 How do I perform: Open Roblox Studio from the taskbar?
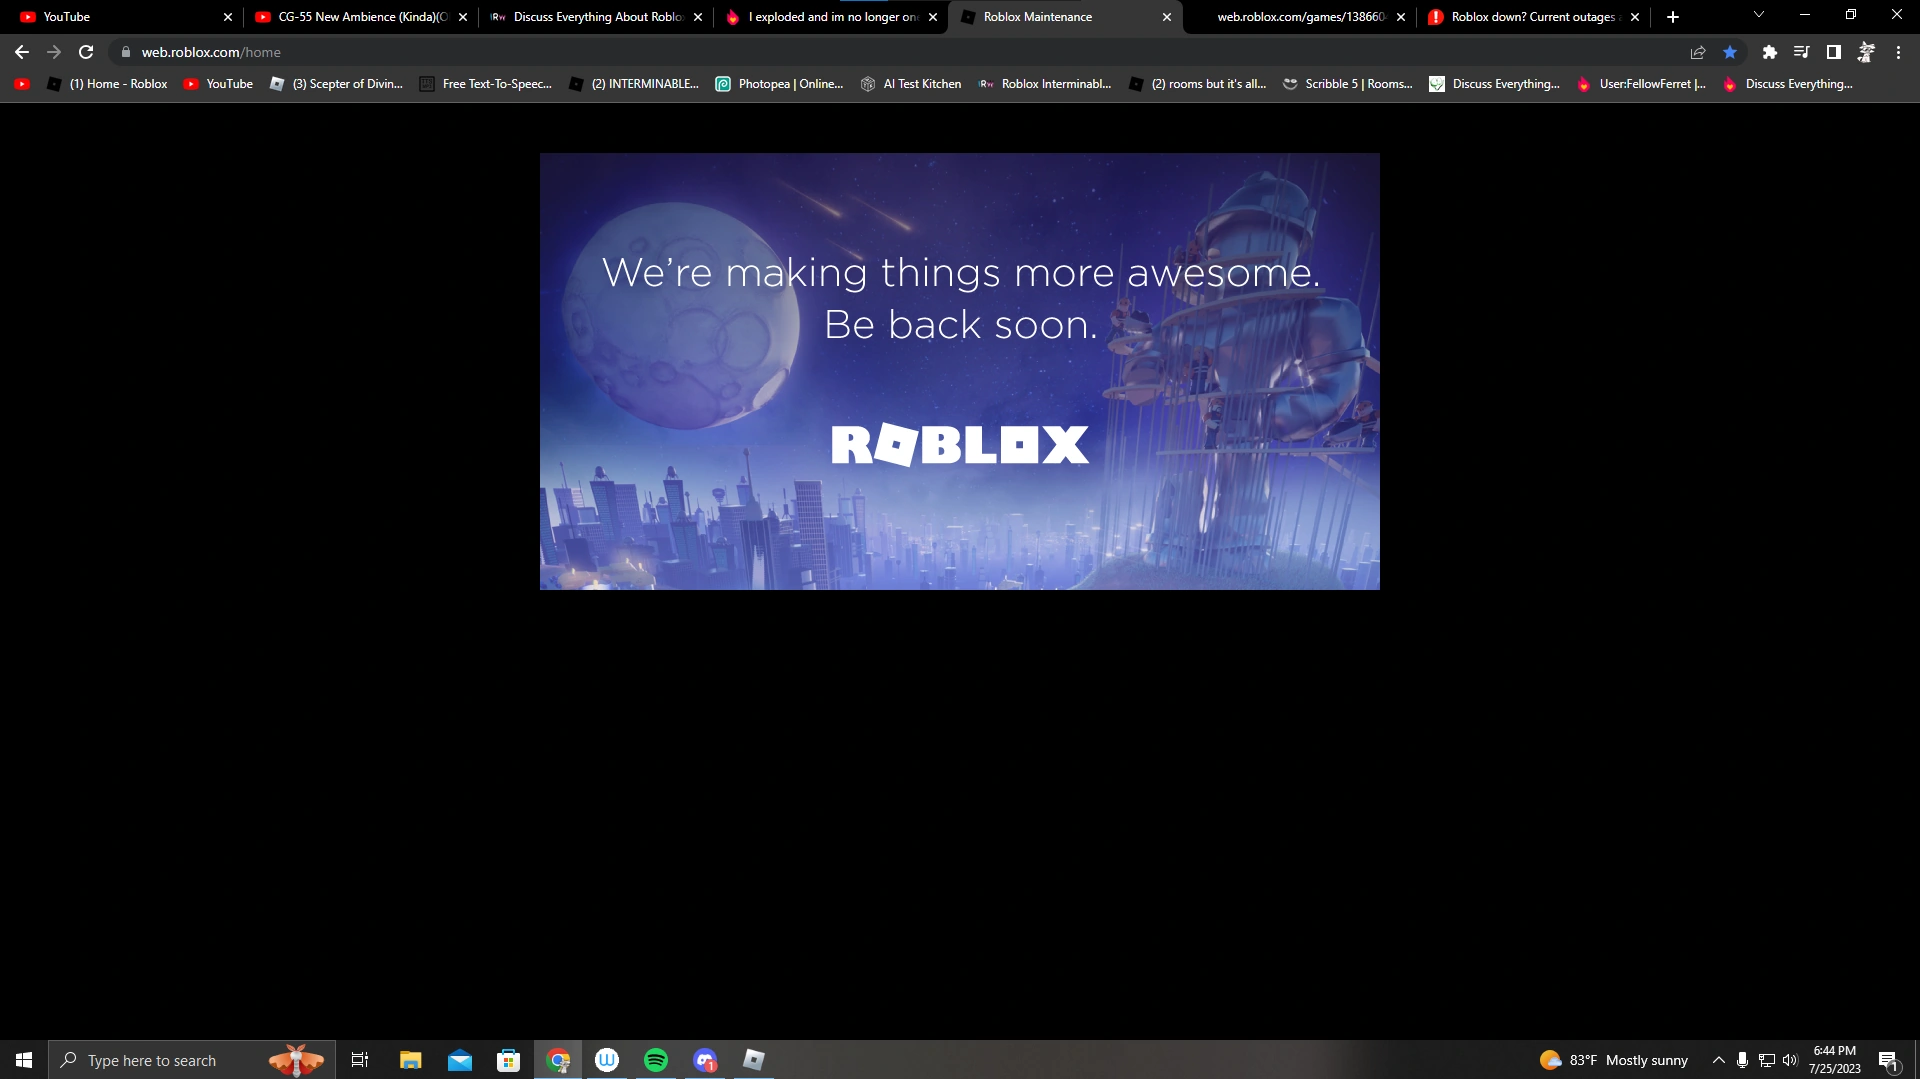pos(754,1060)
